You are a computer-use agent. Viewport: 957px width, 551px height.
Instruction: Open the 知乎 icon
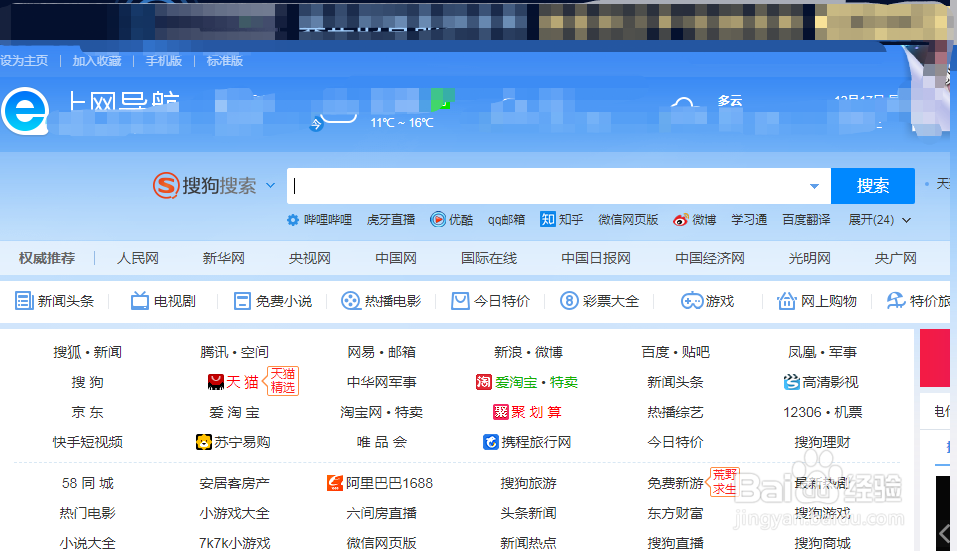point(547,219)
